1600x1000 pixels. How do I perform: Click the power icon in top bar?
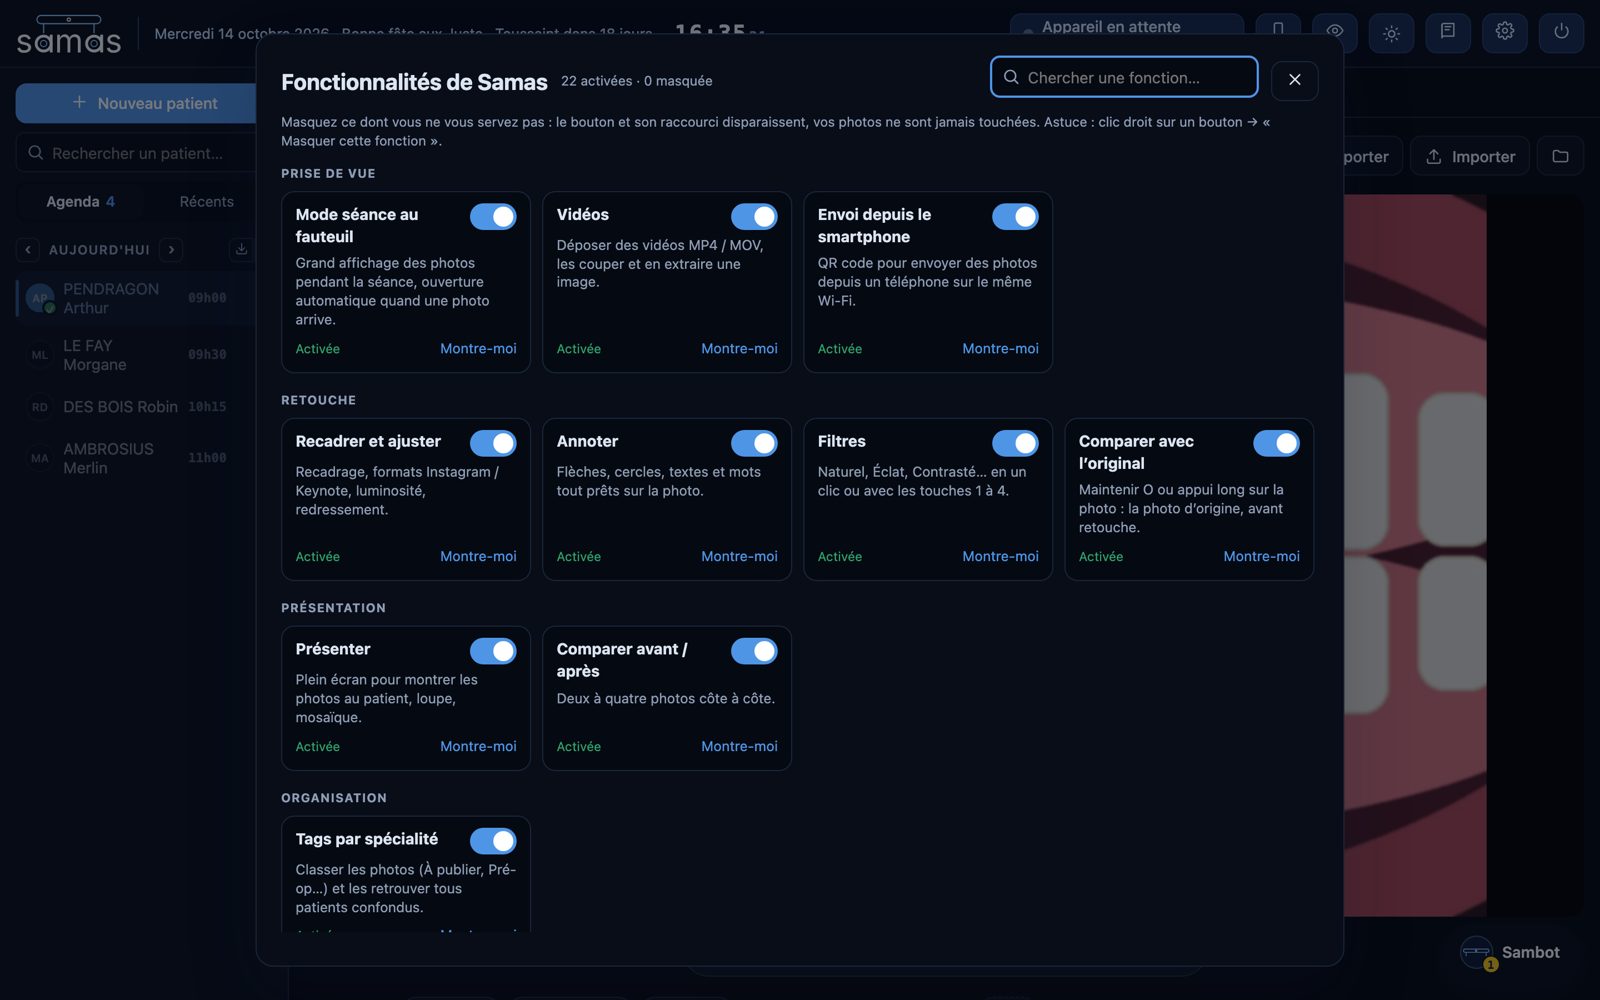1561,32
